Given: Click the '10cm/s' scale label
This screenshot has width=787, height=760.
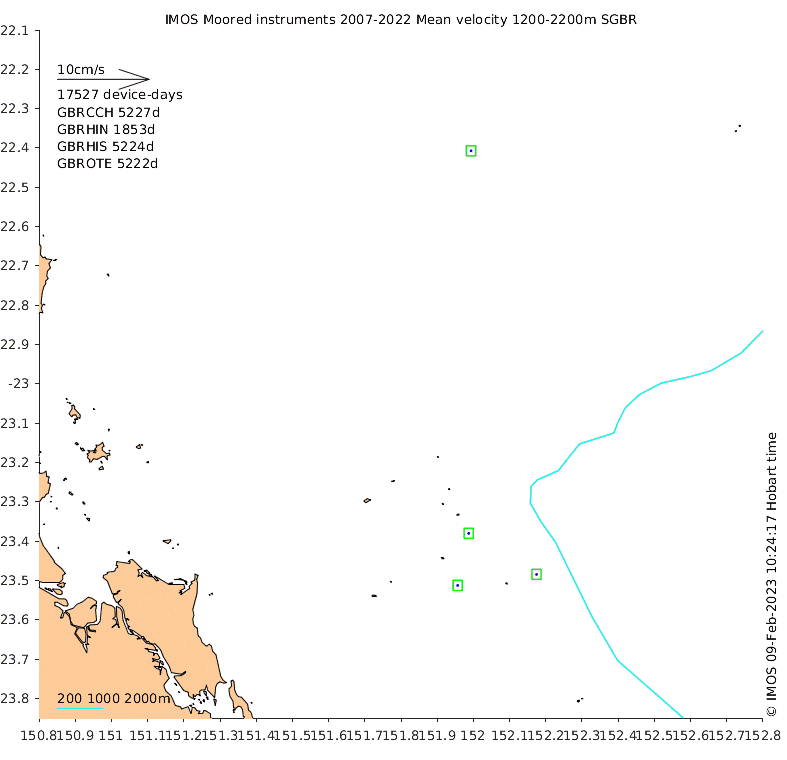Looking at the screenshot, I should coord(81,69).
